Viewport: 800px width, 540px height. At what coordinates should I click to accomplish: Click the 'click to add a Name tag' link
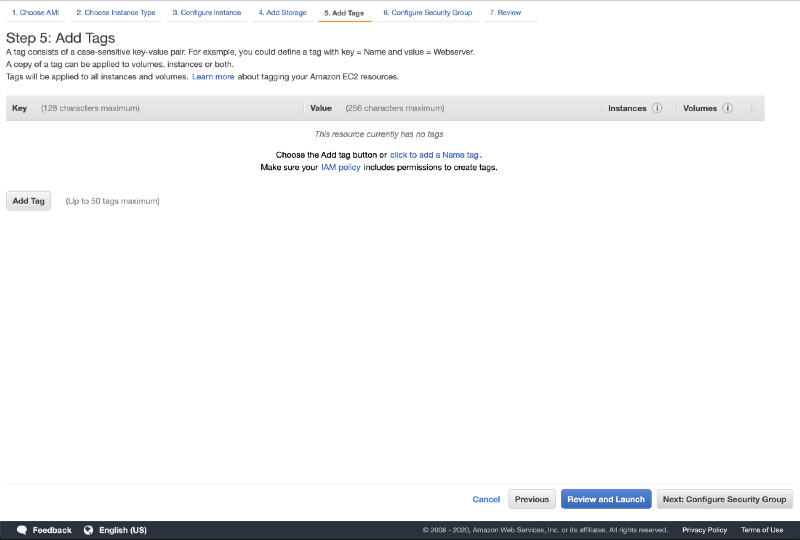pyautogui.click(x=435, y=155)
